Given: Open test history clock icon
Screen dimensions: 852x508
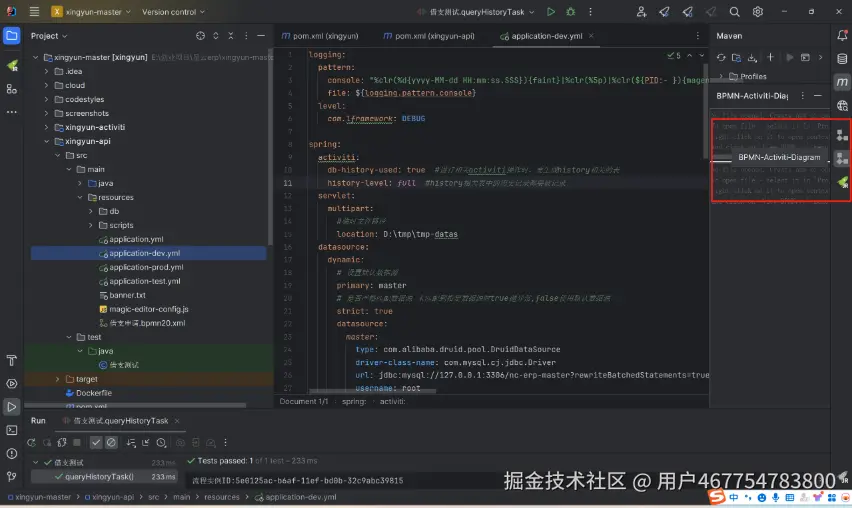Looking at the screenshot, I should (x=161, y=443).
